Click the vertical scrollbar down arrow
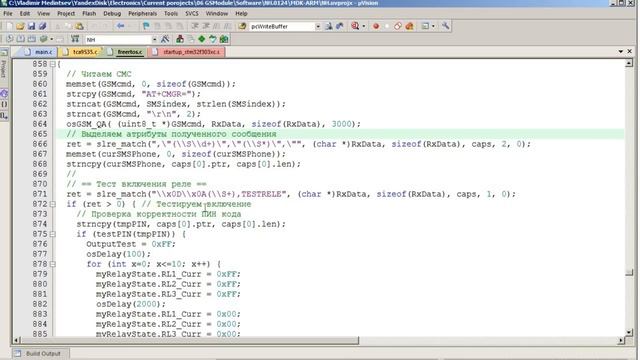 (x=629, y=332)
